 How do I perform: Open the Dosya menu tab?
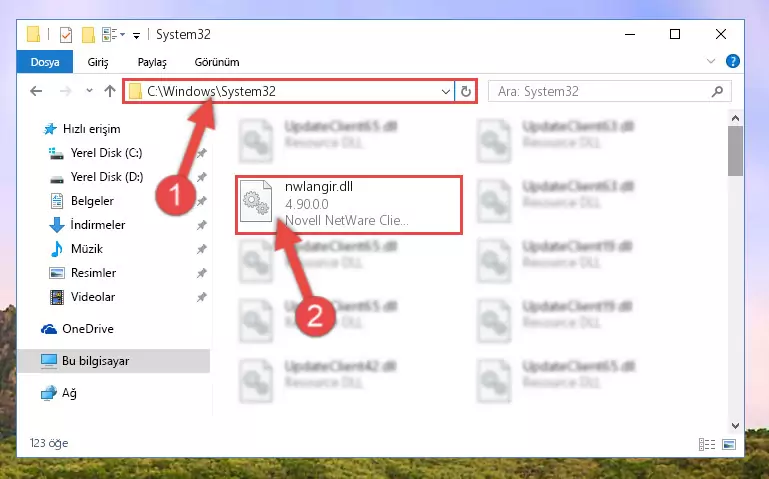[x=45, y=62]
